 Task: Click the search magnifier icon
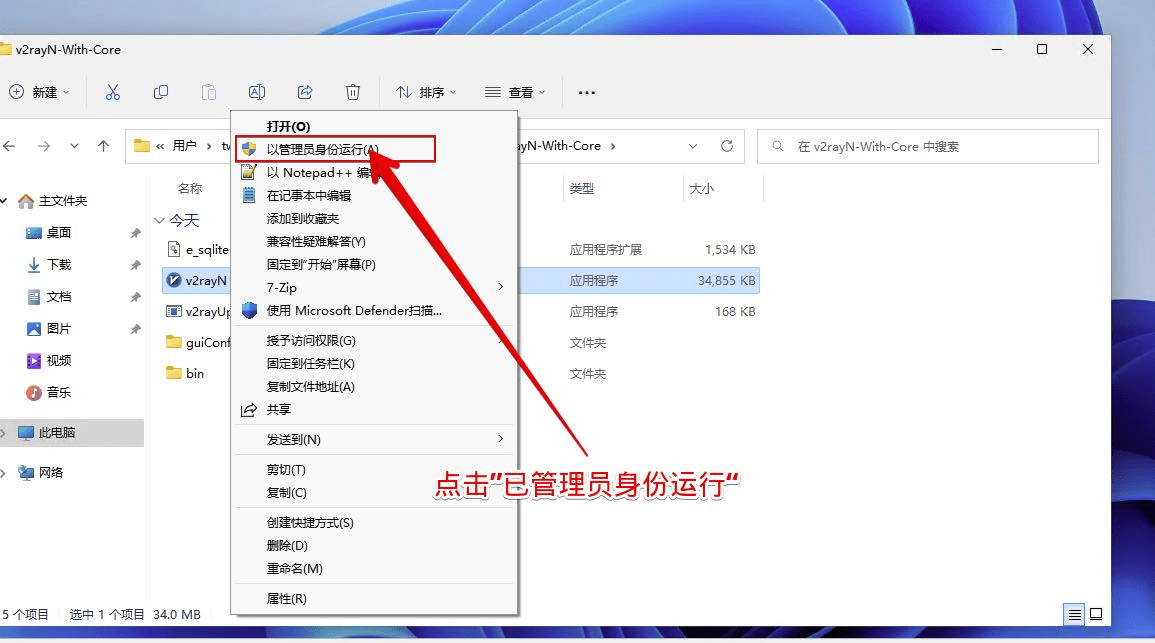[x=778, y=147]
